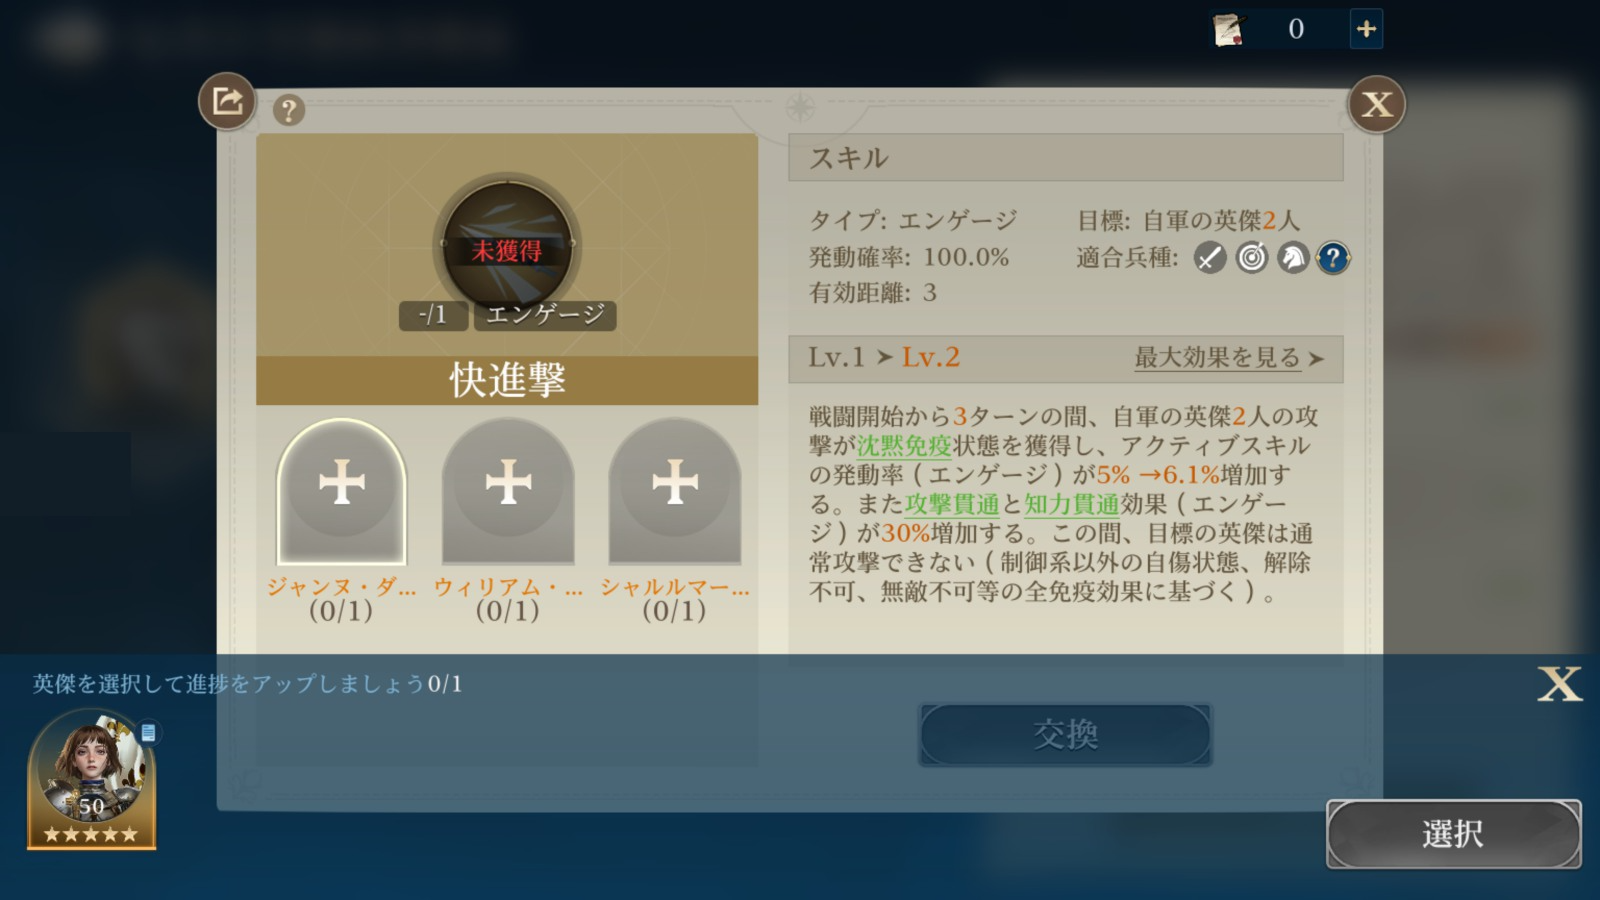Tap the share icon at dialog corner
Viewport: 1600px width, 900px height.
(x=227, y=101)
